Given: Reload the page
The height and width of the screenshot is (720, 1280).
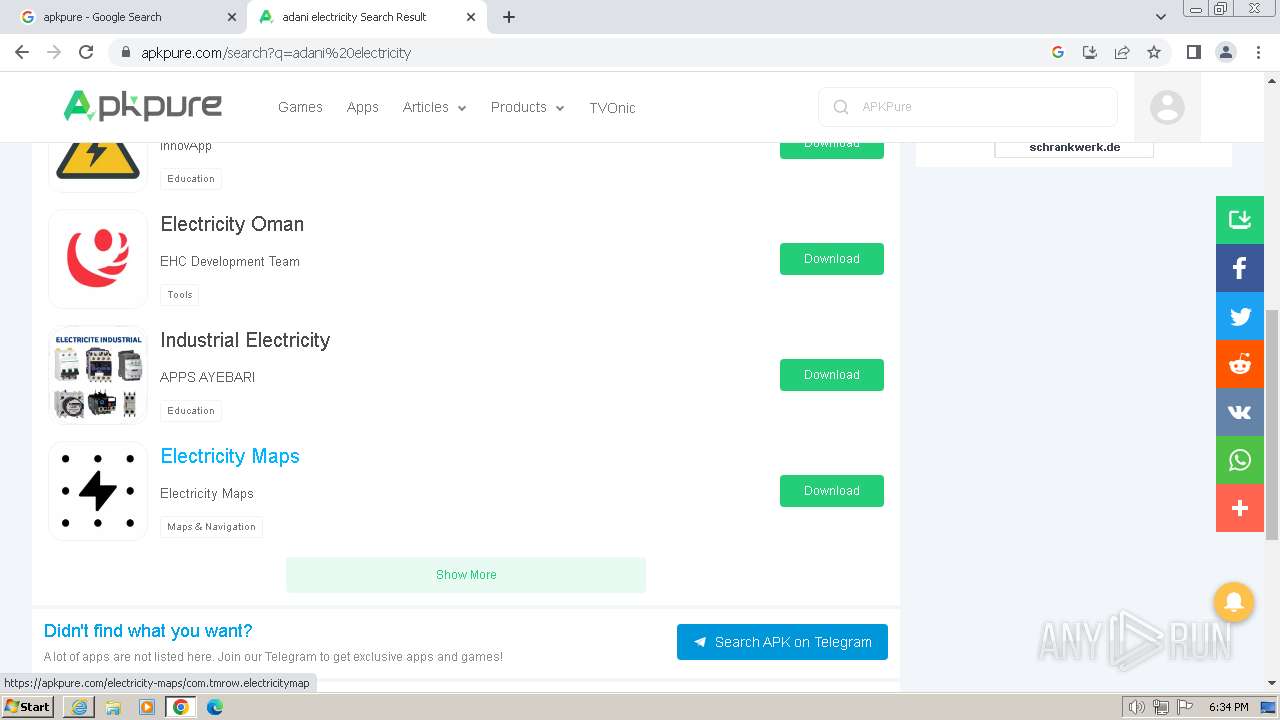Looking at the screenshot, I should click(86, 52).
